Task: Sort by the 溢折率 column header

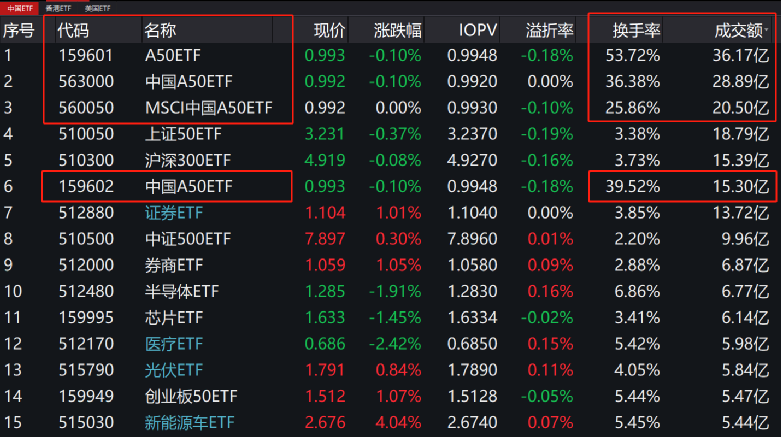Action: (x=549, y=30)
